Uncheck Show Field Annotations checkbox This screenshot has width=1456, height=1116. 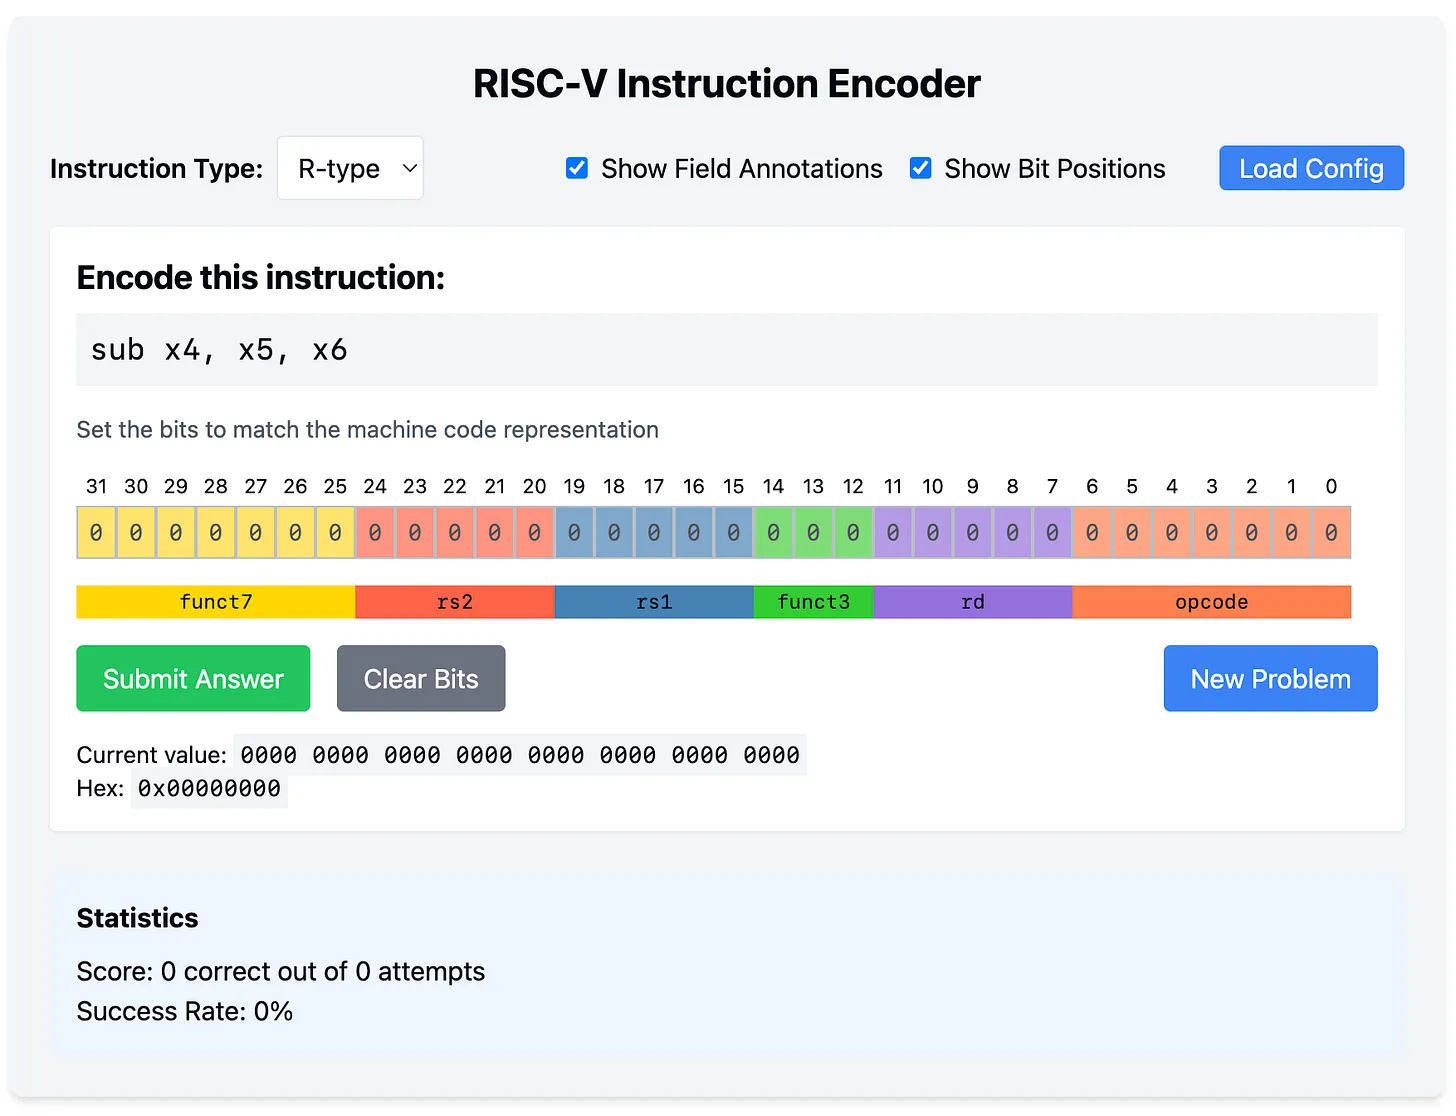tap(577, 168)
